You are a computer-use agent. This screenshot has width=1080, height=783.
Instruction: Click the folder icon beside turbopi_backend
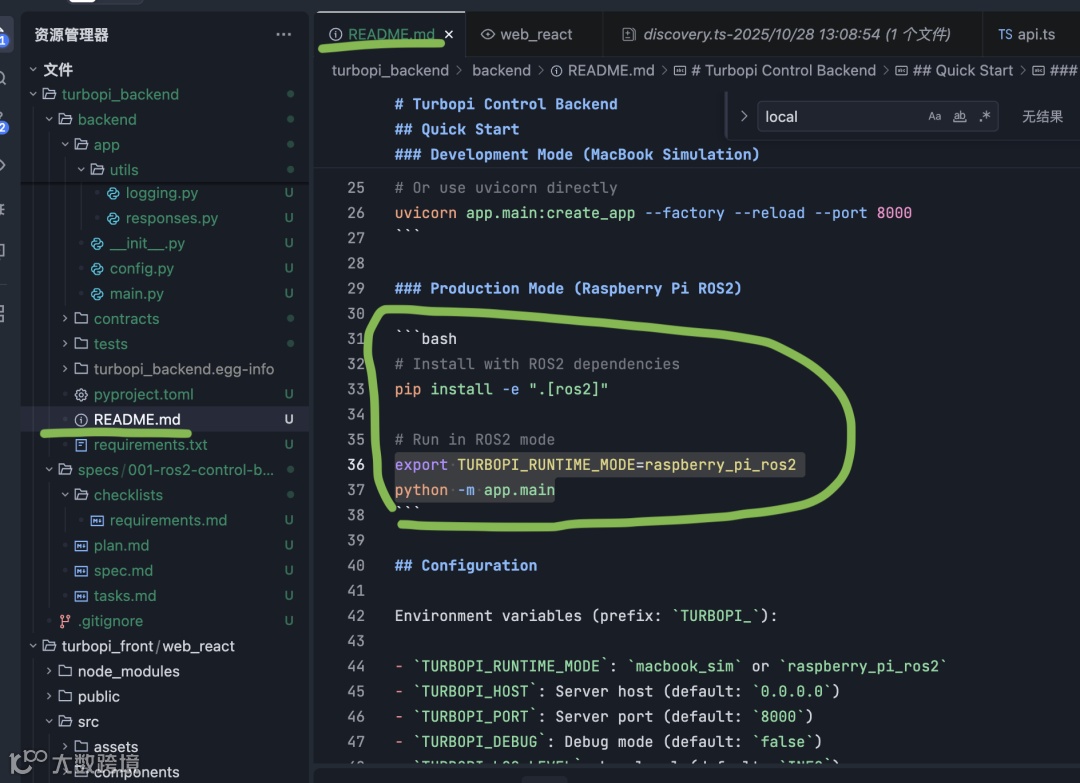tap(49, 94)
